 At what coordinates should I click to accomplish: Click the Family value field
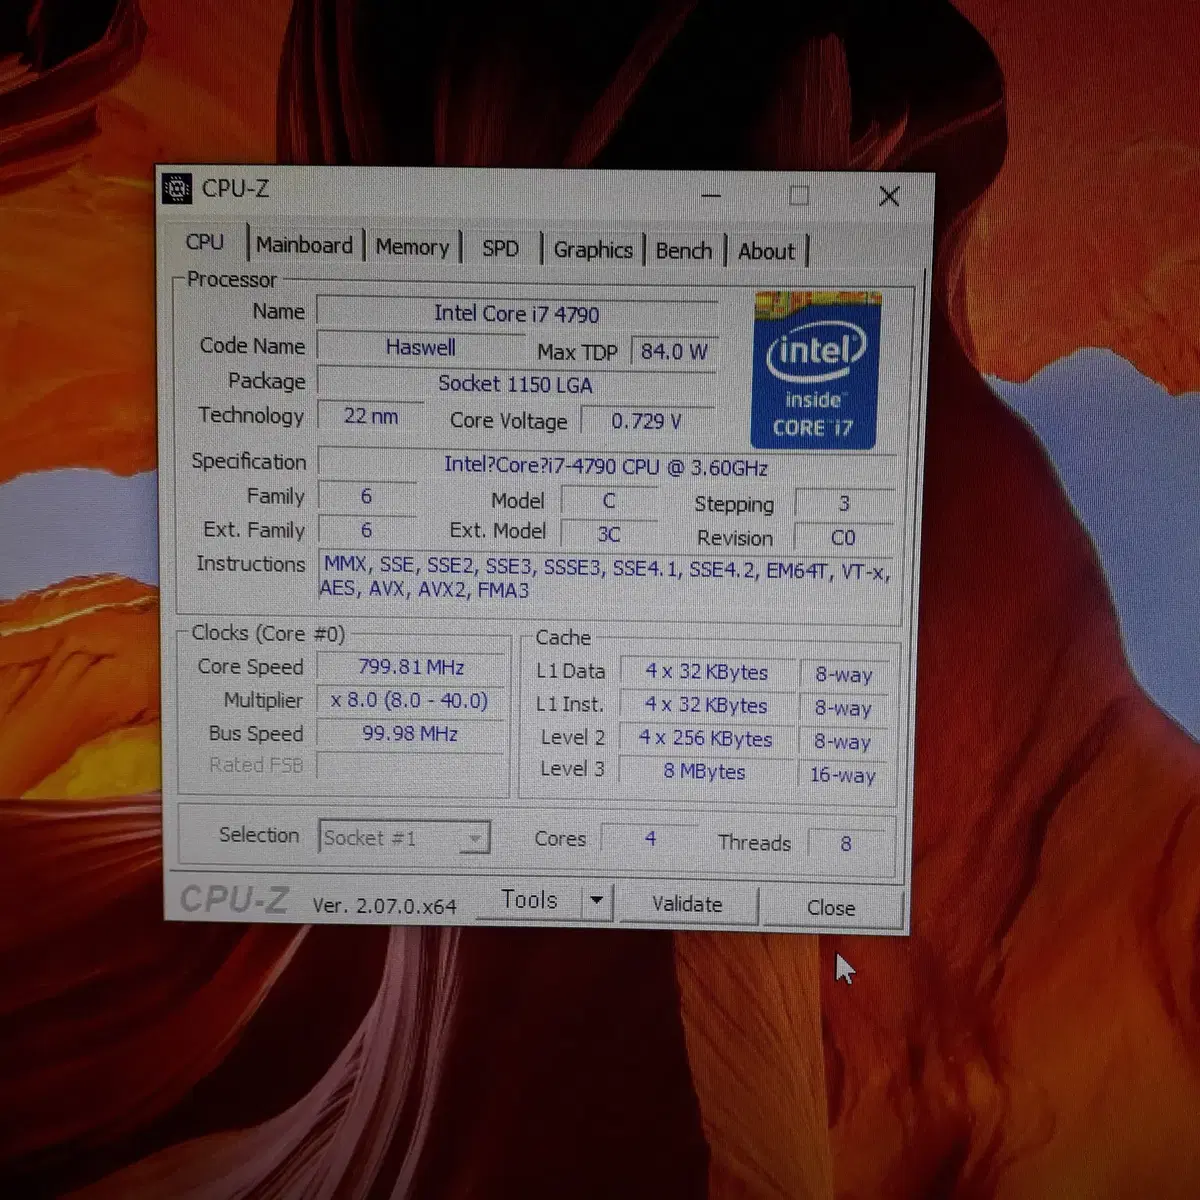(x=366, y=496)
